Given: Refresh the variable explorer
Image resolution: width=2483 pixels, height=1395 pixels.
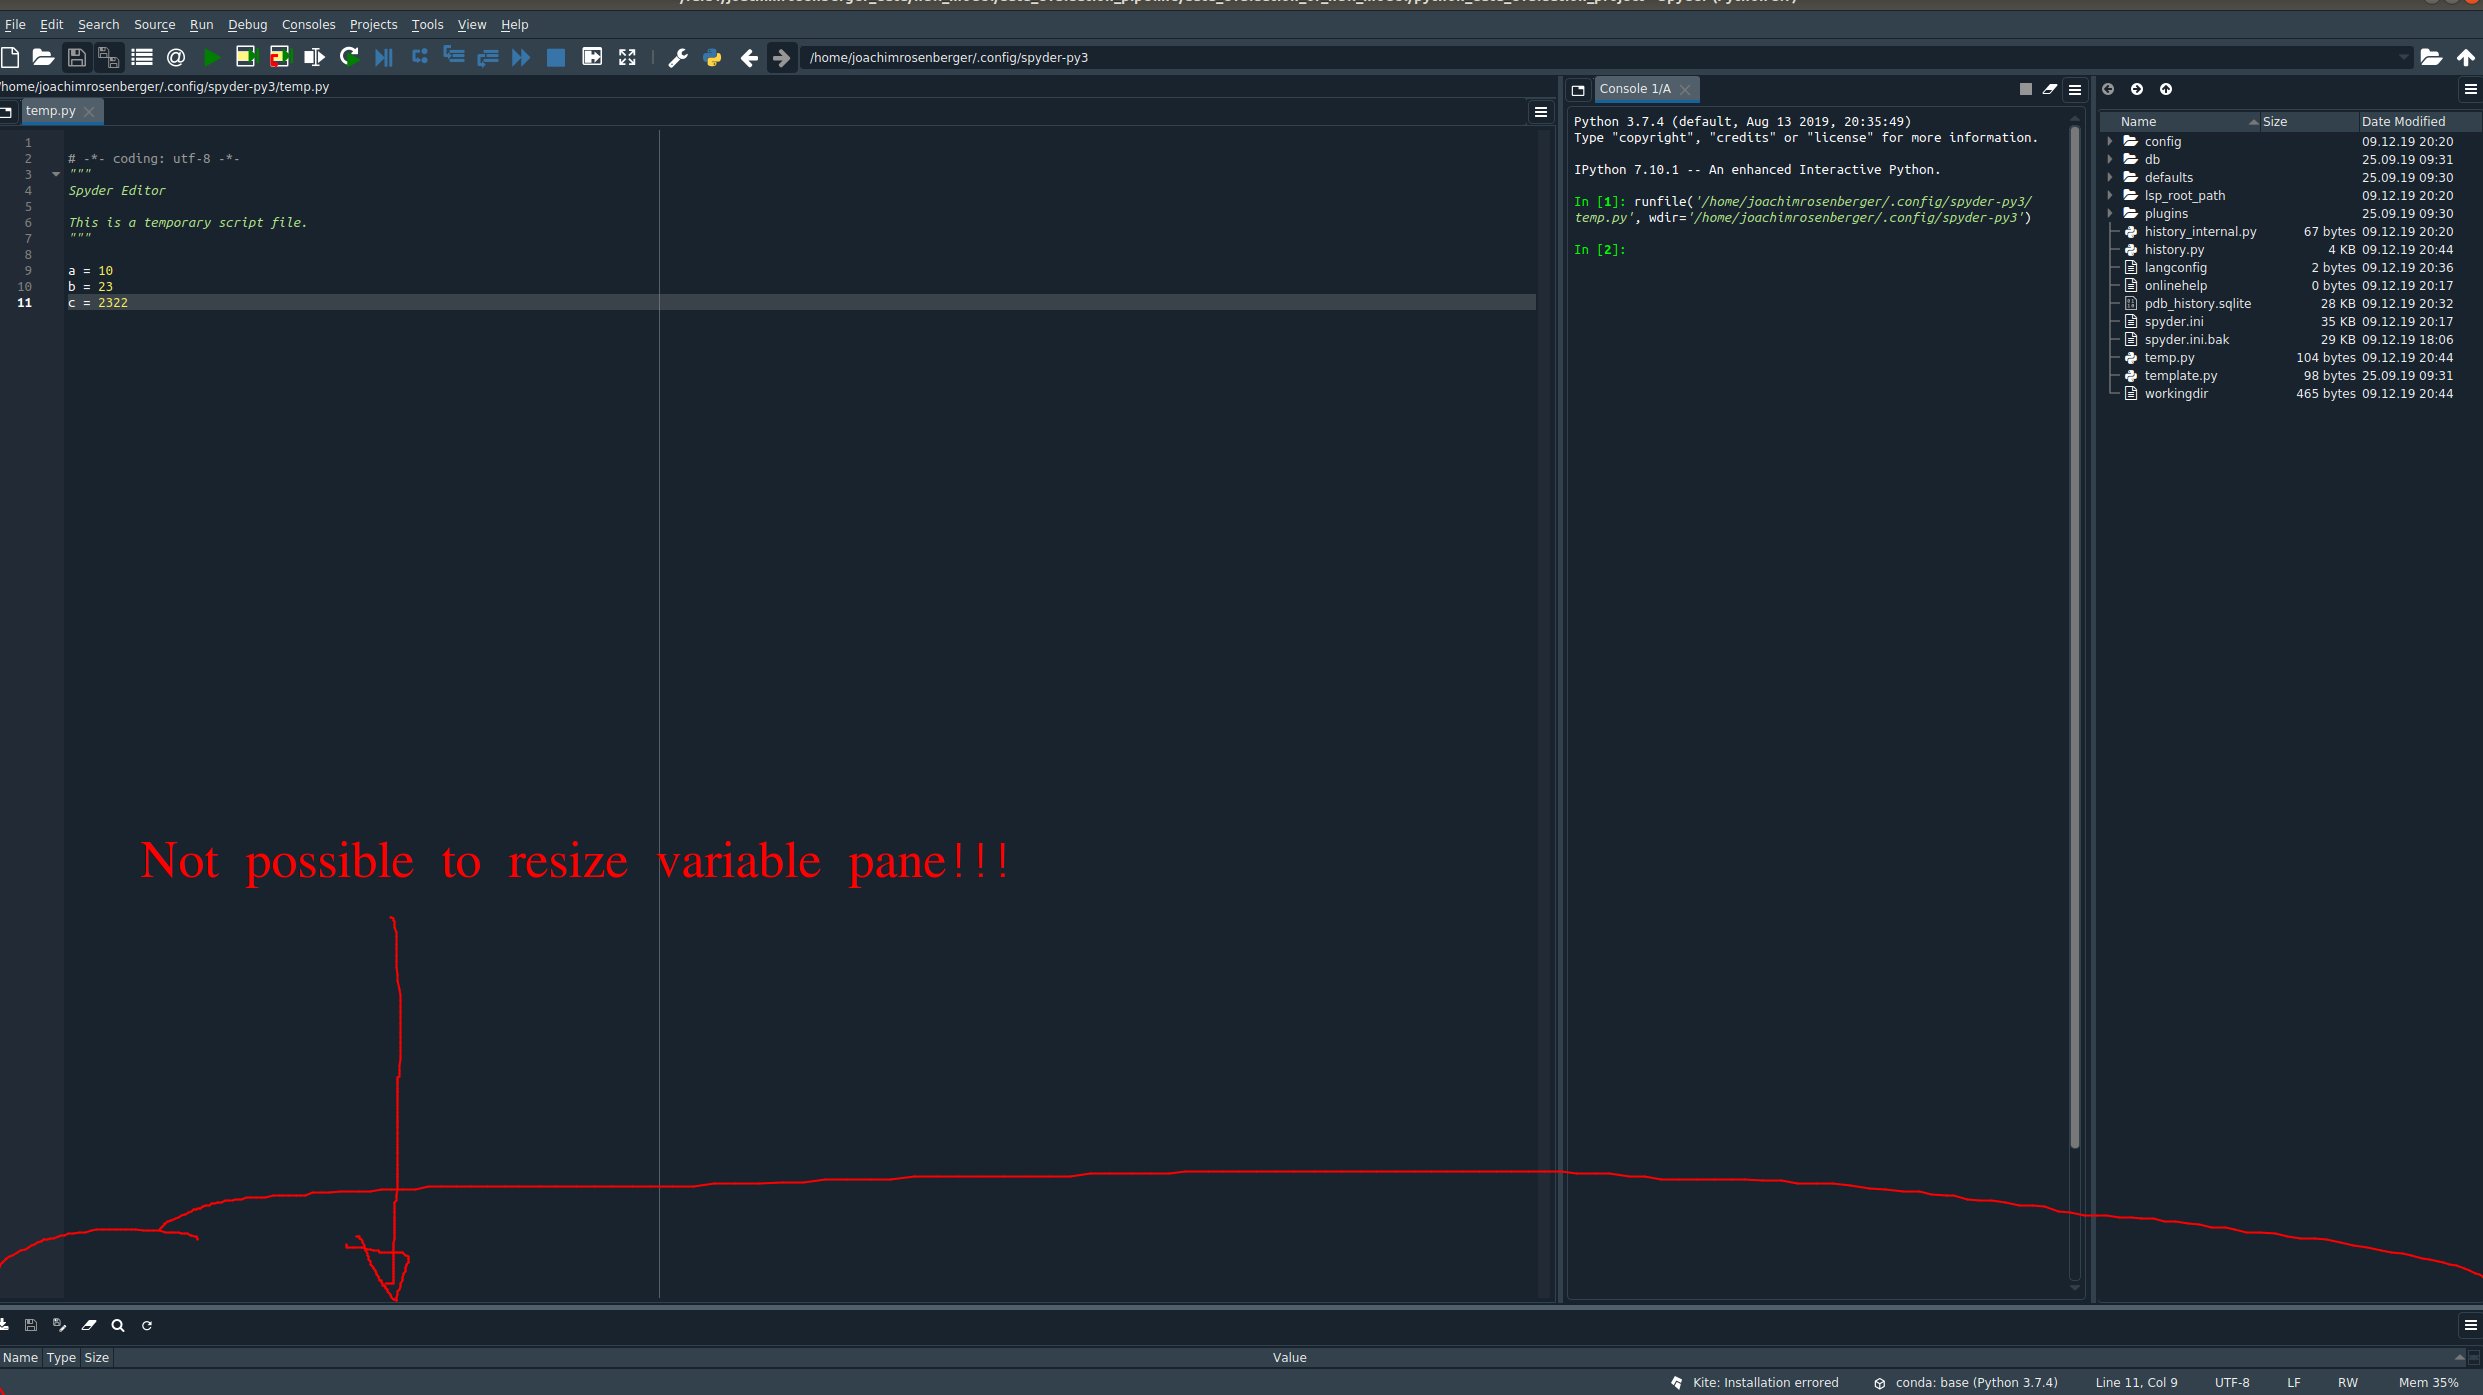Looking at the screenshot, I should [147, 1325].
